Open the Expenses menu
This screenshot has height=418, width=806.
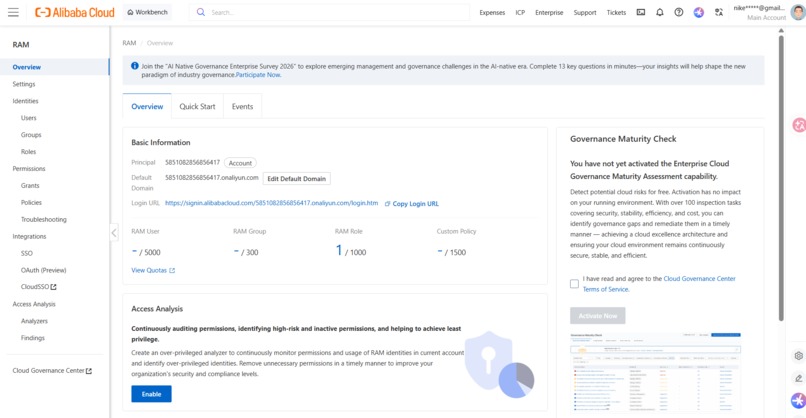[x=492, y=12]
